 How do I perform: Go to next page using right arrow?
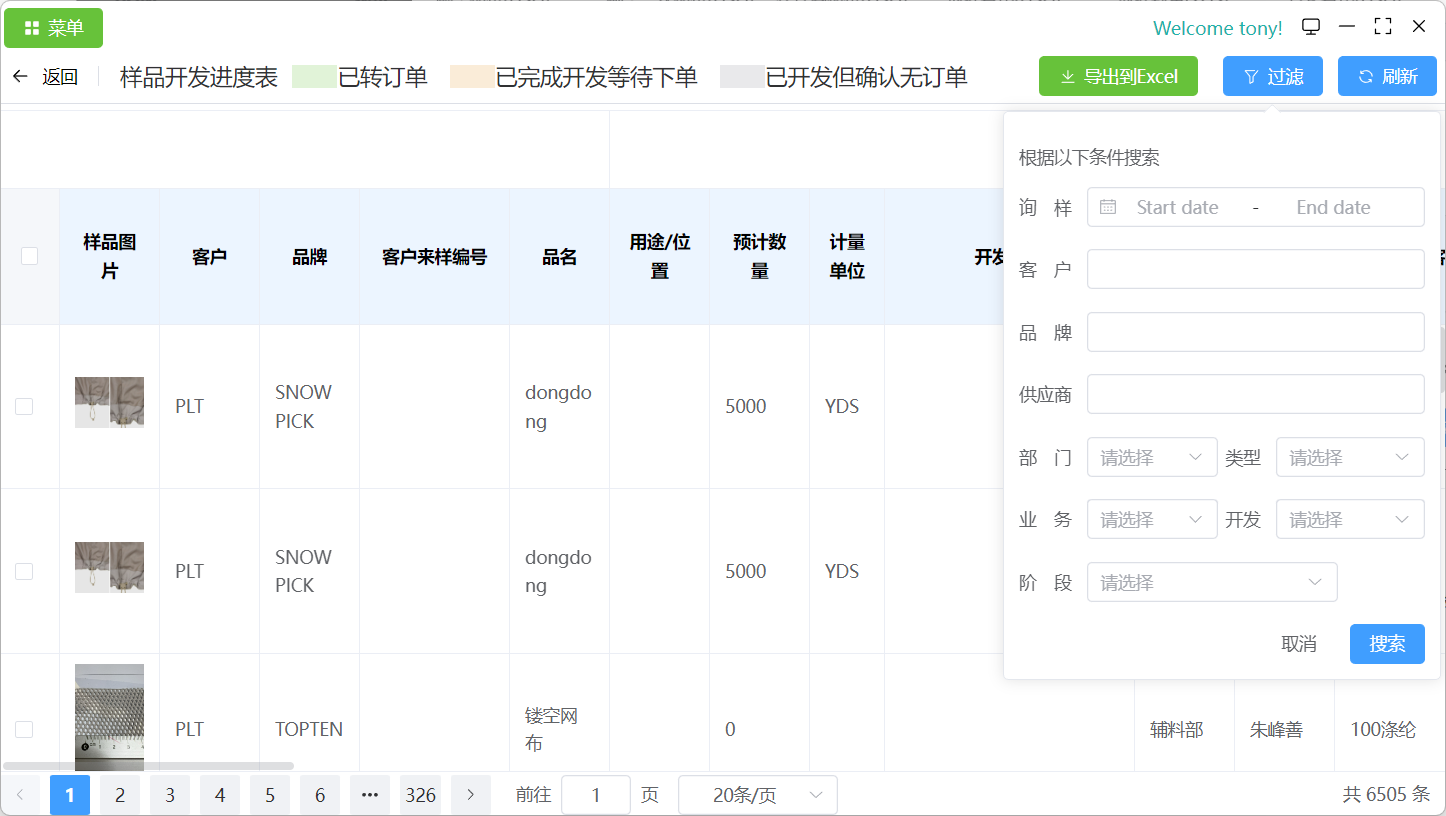tap(470, 795)
